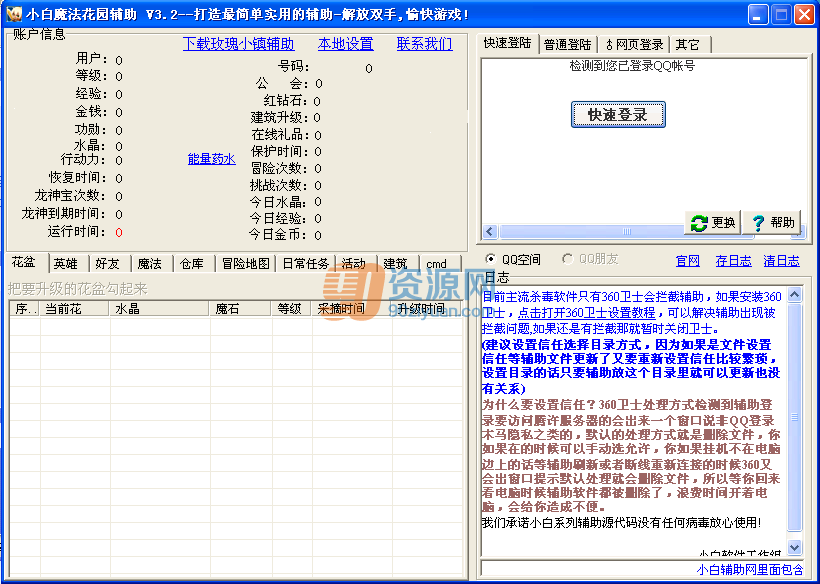Open the 活动 tab

[x=354, y=264]
